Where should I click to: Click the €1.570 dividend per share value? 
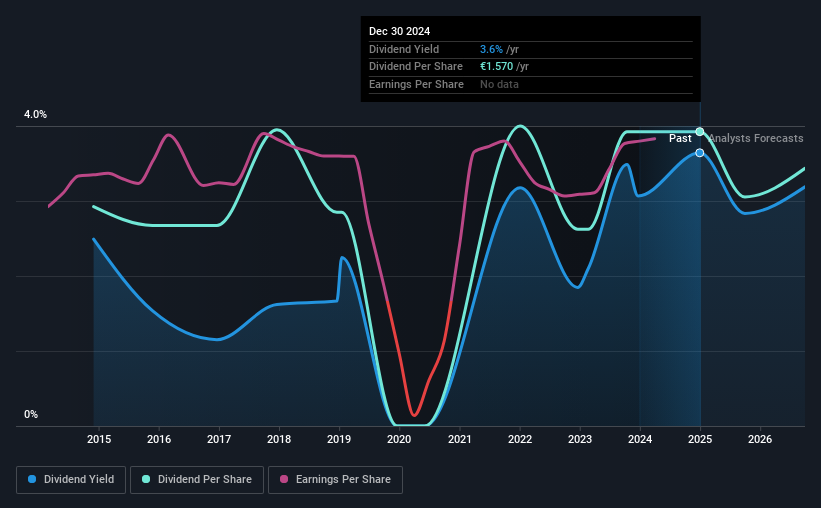click(496, 67)
